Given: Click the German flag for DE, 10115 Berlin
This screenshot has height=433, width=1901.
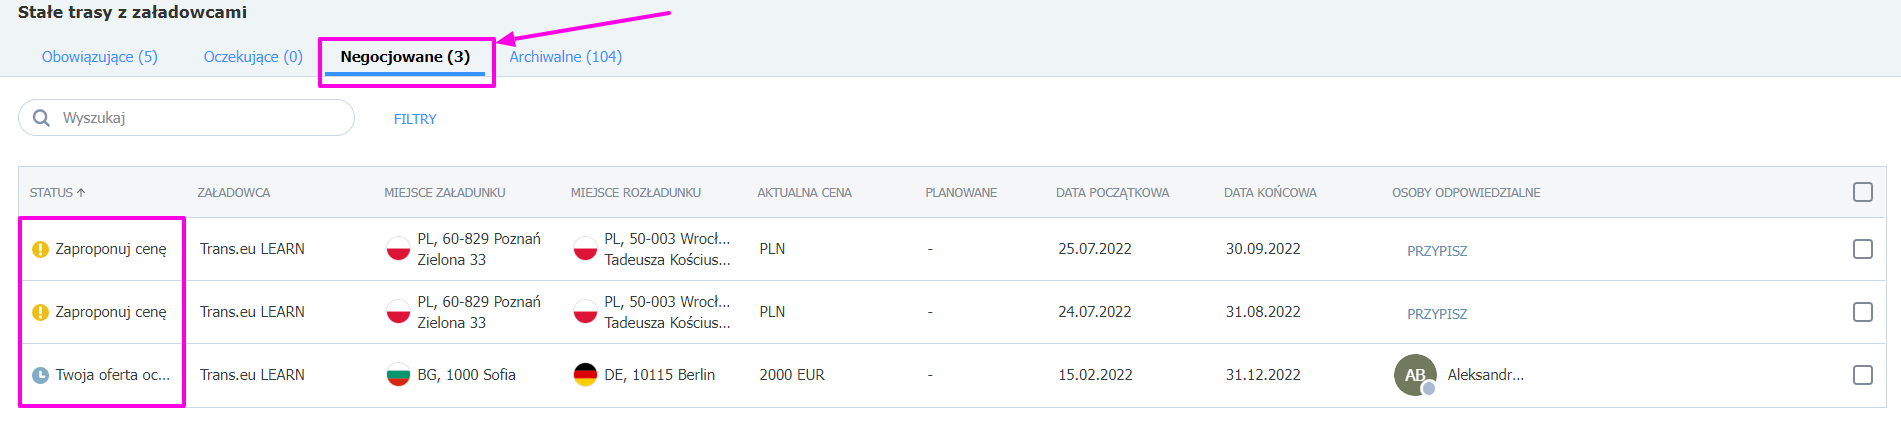Looking at the screenshot, I should pyautogui.click(x=585, y=375).
